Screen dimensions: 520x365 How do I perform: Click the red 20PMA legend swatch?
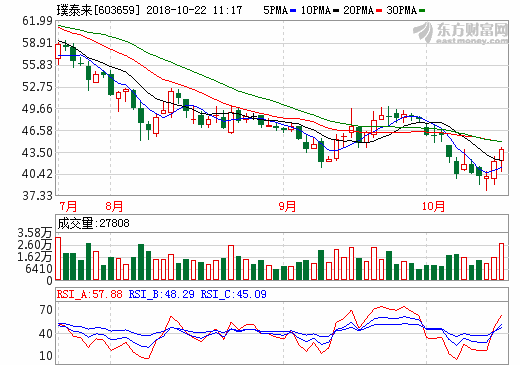click(x=379, y=11)
